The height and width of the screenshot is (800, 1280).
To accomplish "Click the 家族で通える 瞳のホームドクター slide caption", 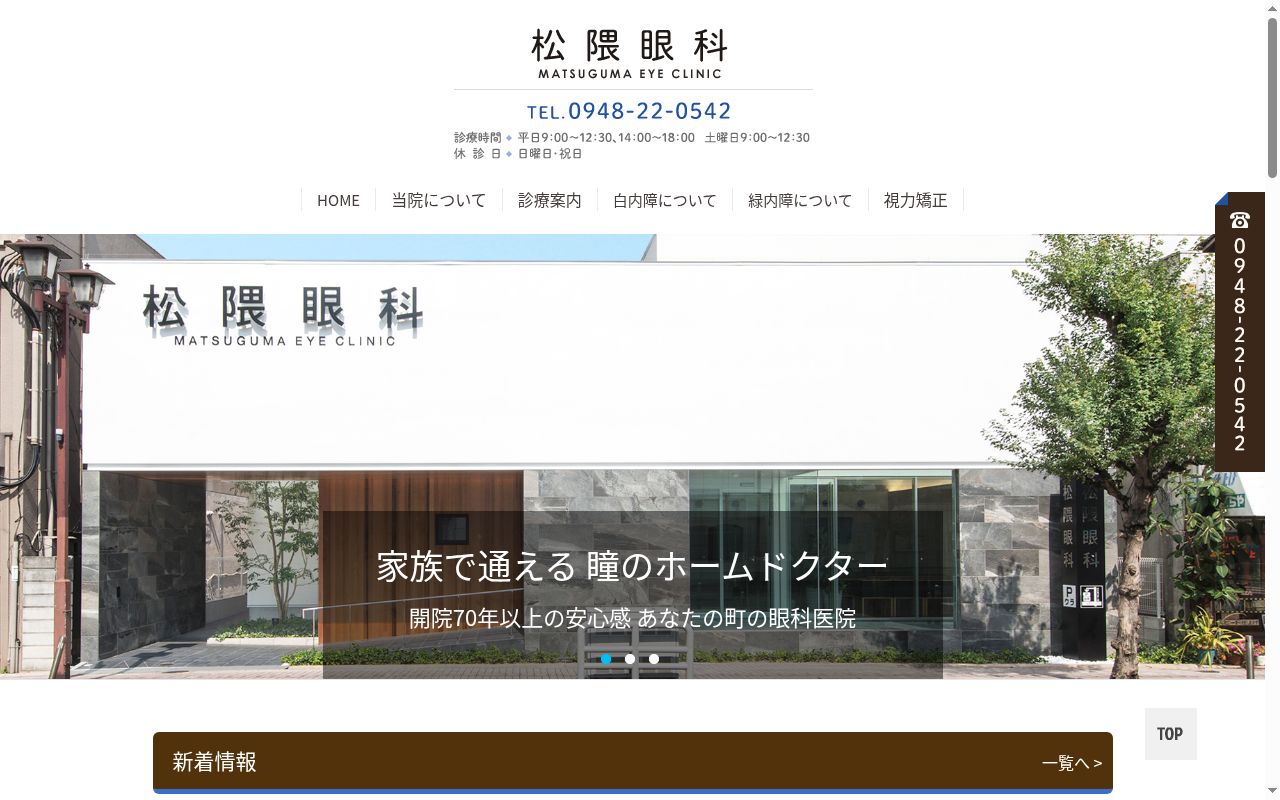I will (x=632, y=566).
